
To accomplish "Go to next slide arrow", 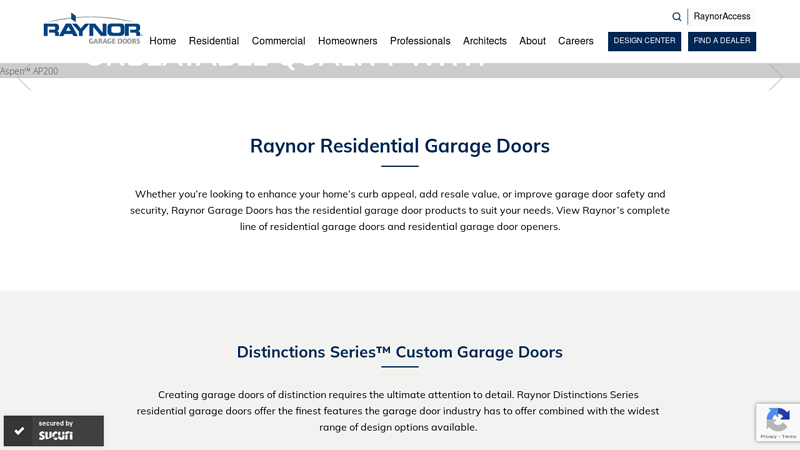I will coord(776,78).
